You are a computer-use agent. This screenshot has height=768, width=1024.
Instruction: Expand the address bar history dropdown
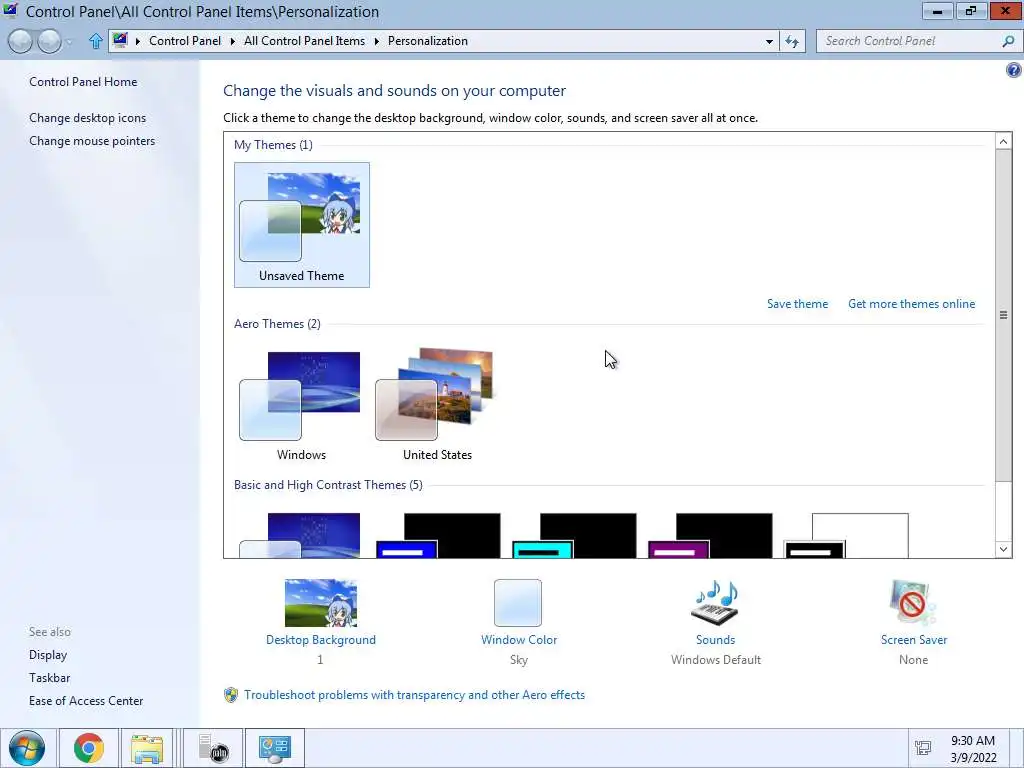tap(769, 41)
